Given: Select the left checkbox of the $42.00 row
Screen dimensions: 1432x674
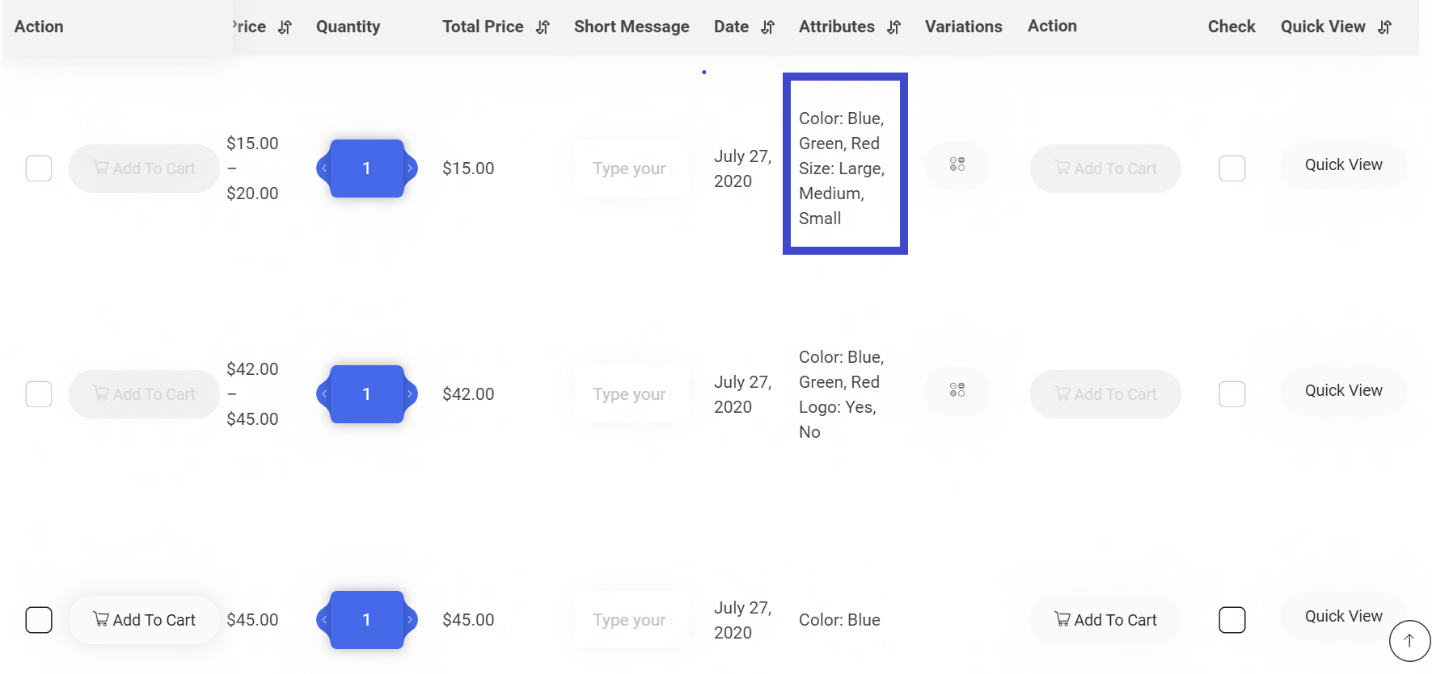Looking at the screenshot, I should 38,394.
